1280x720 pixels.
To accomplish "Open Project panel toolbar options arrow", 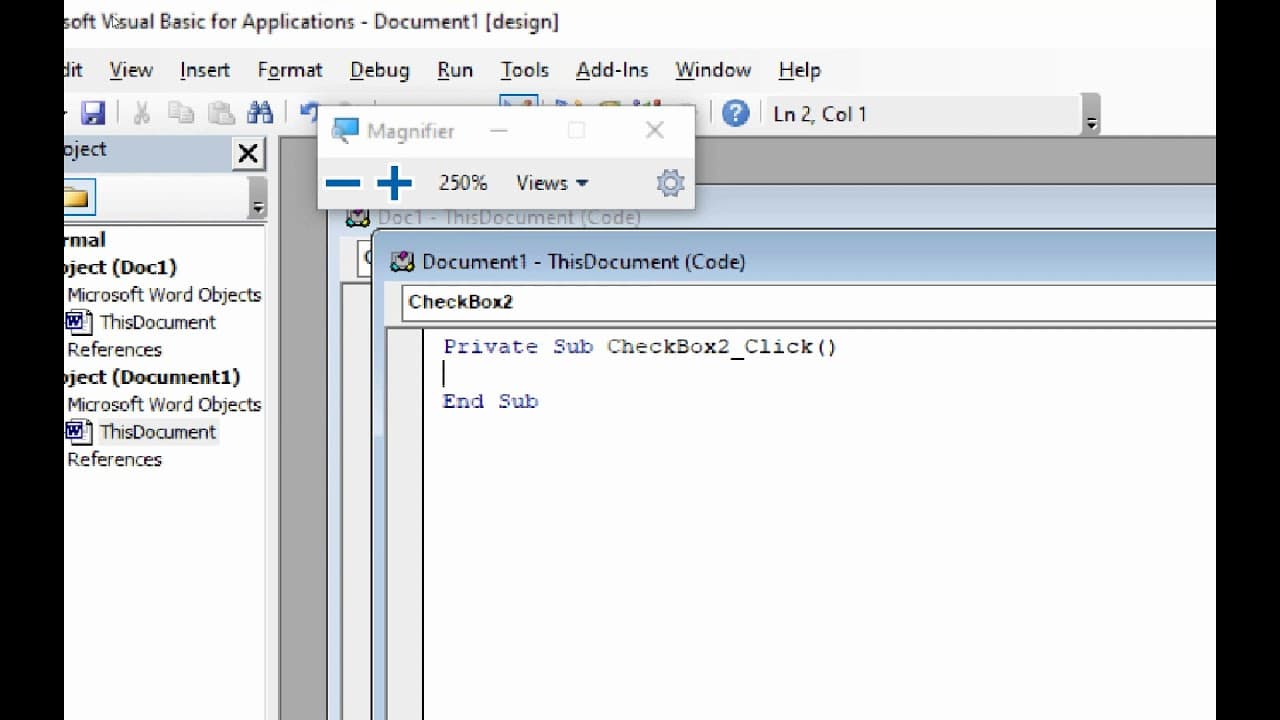I will [258, 198].
